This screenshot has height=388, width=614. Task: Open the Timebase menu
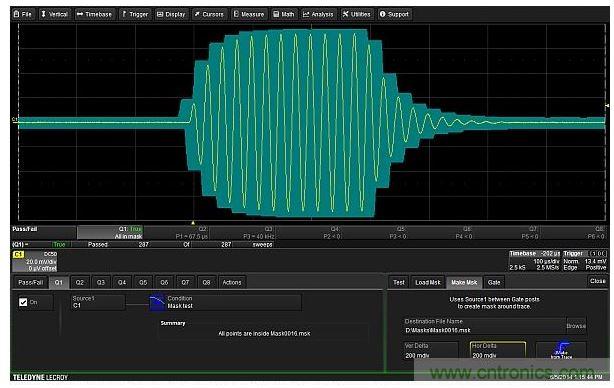pyautogui.click(x=94, y=14)
